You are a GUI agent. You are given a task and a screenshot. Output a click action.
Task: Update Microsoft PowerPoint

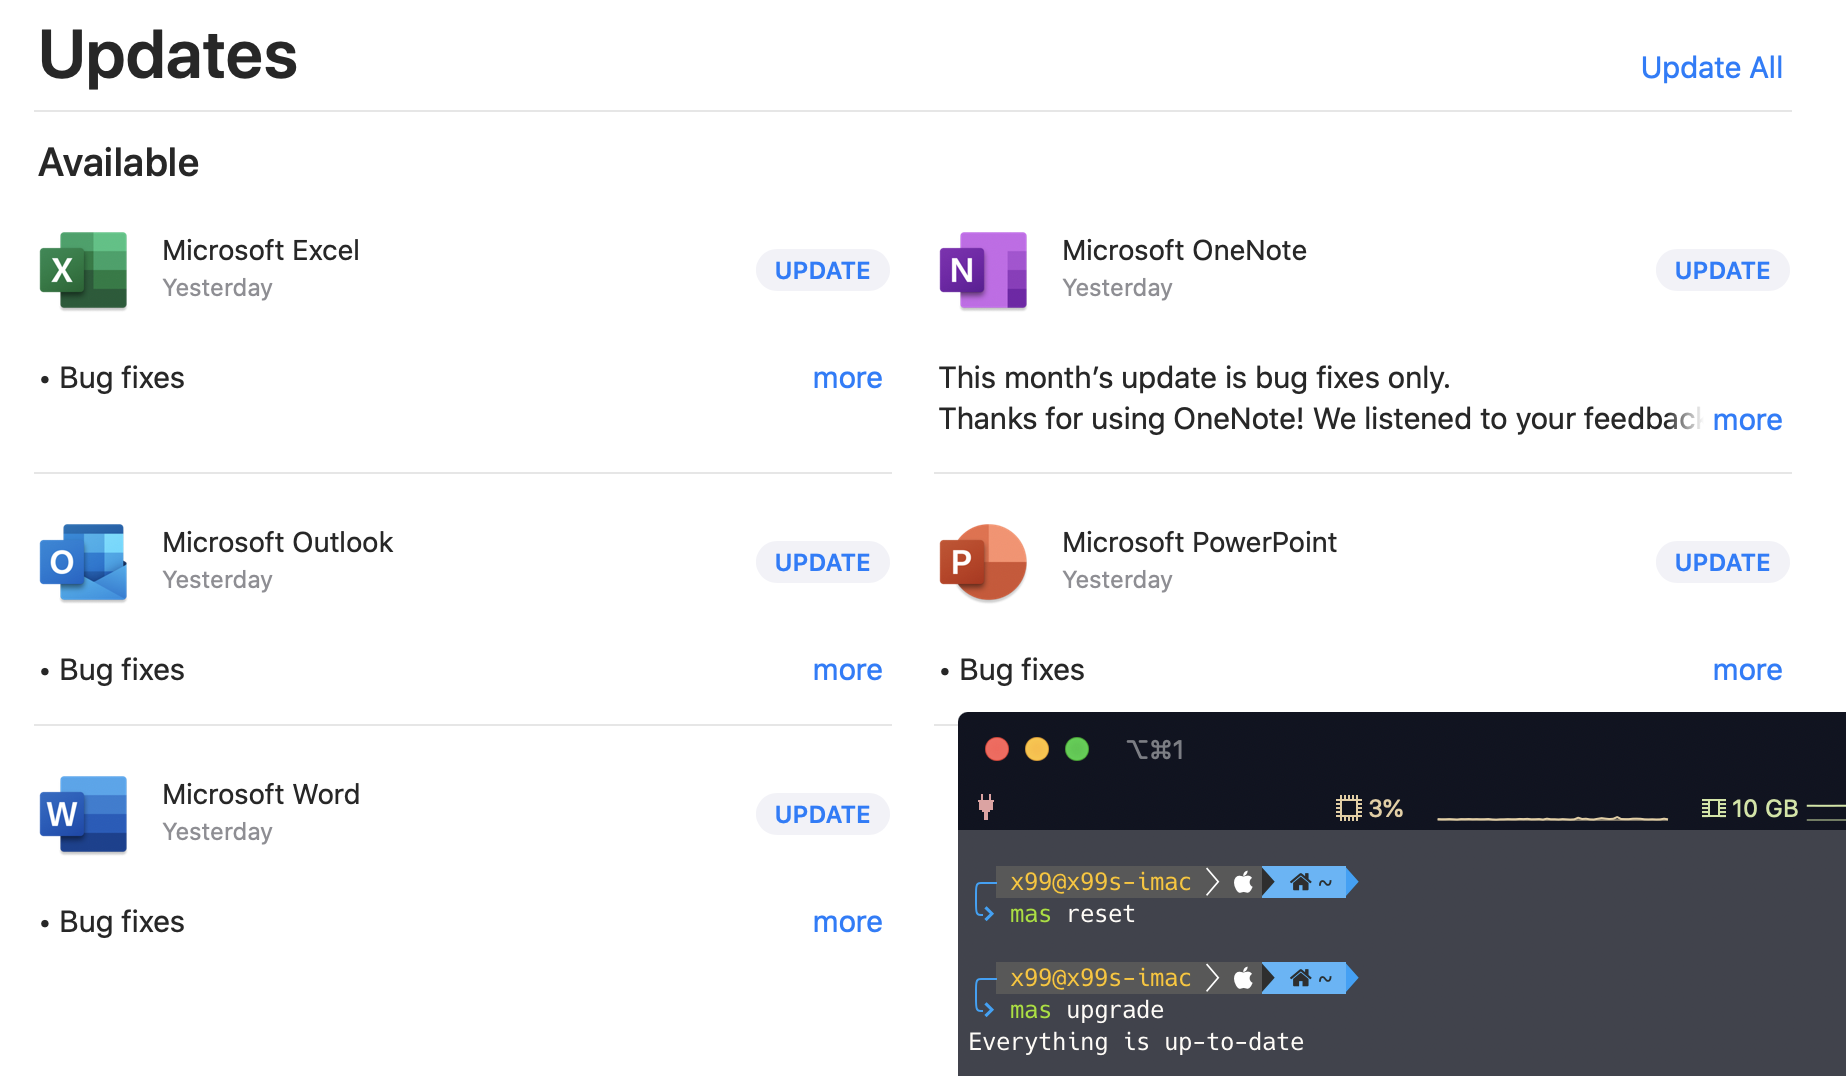point(1722,562)
